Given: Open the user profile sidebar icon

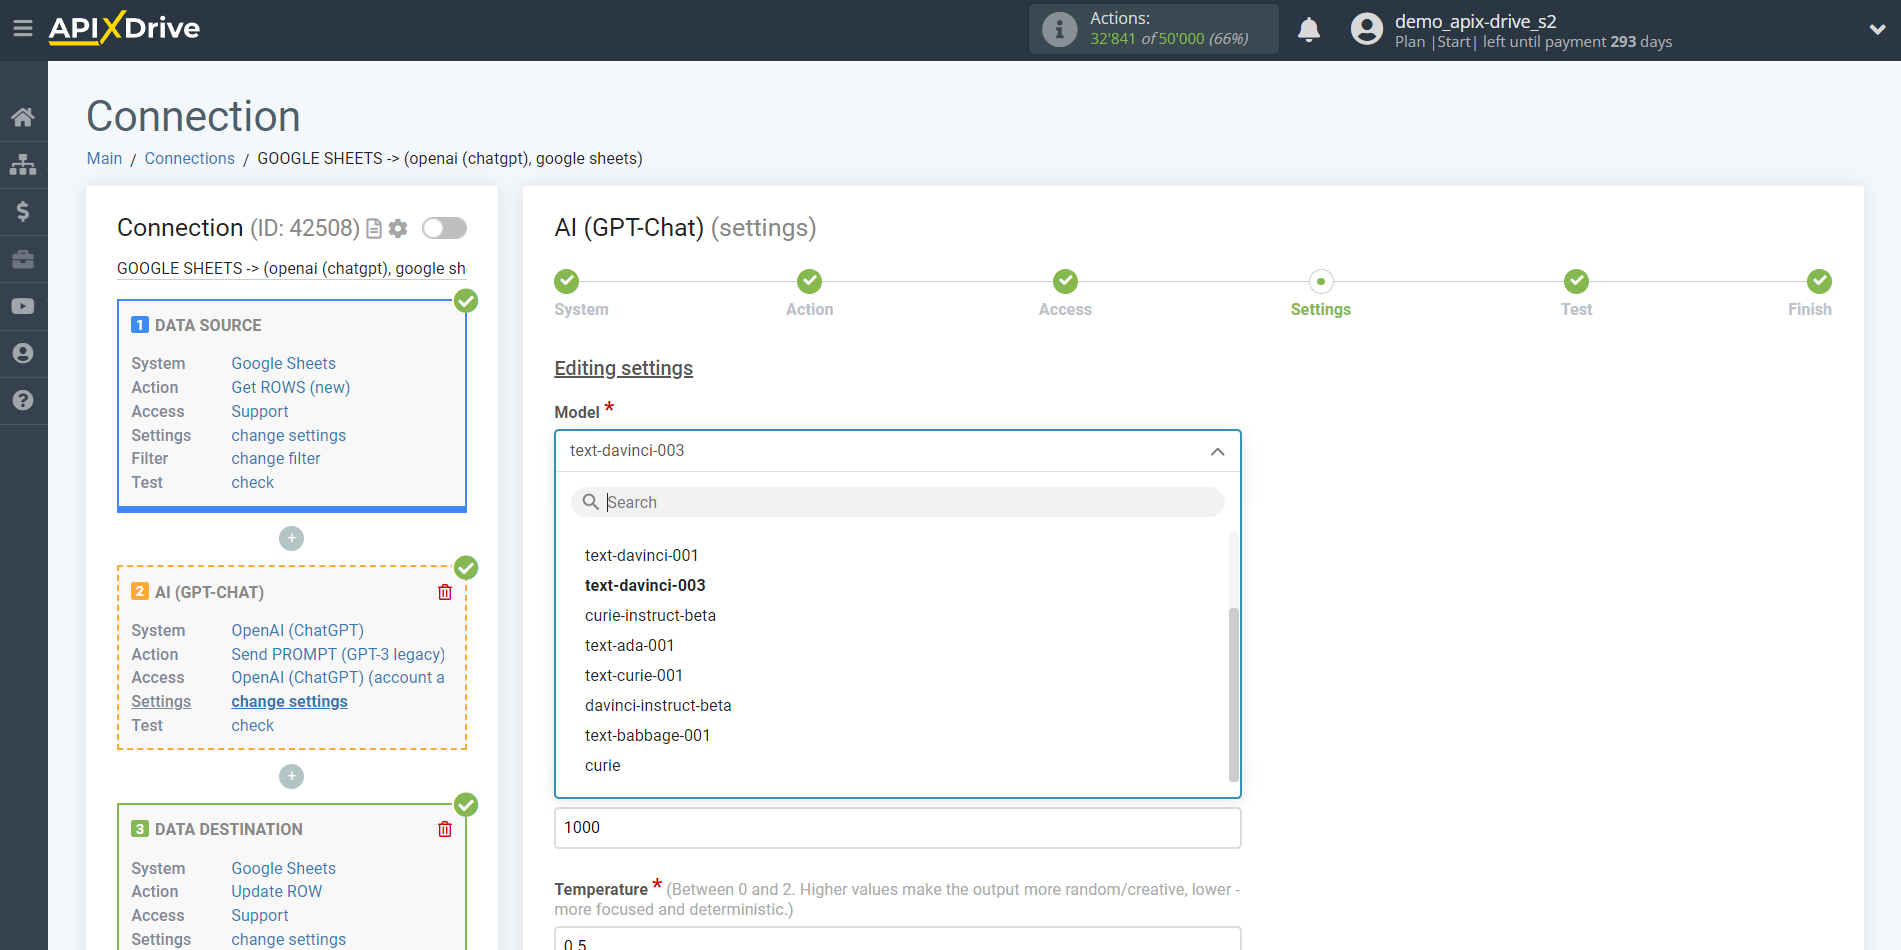Looking at the screenshot, I should coord(23,353).
